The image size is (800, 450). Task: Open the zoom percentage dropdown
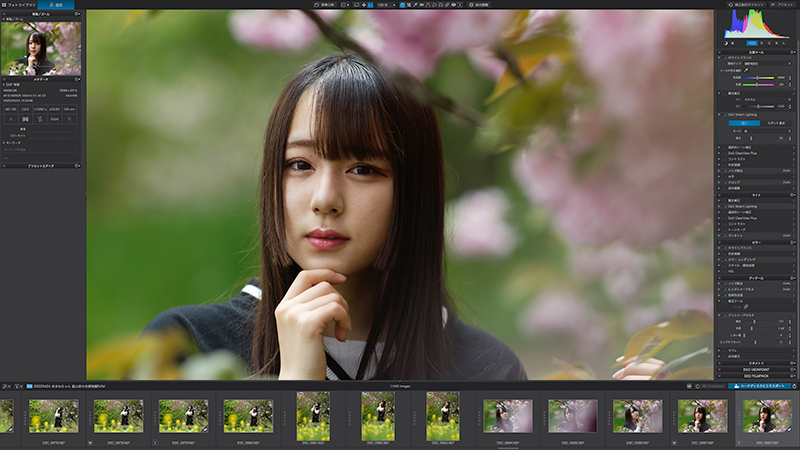click(387, 5)
